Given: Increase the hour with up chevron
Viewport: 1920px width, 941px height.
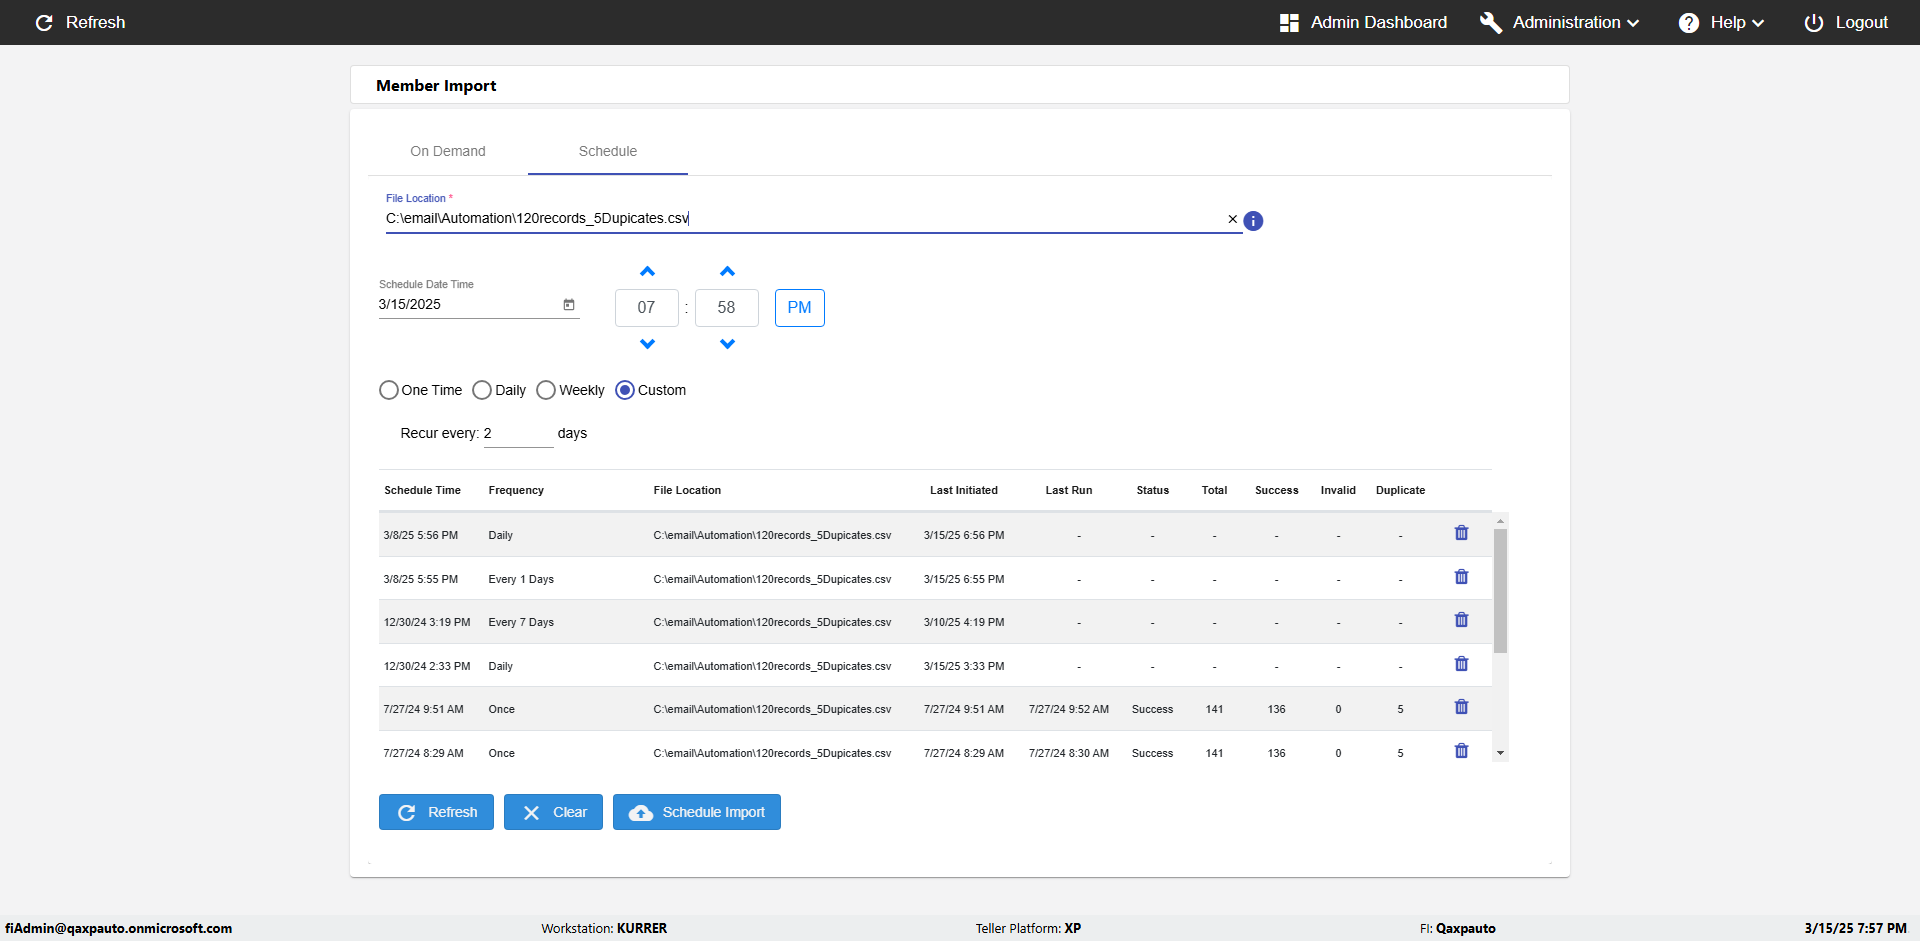Looking at the screenshot, I should [x=647, y=272].
